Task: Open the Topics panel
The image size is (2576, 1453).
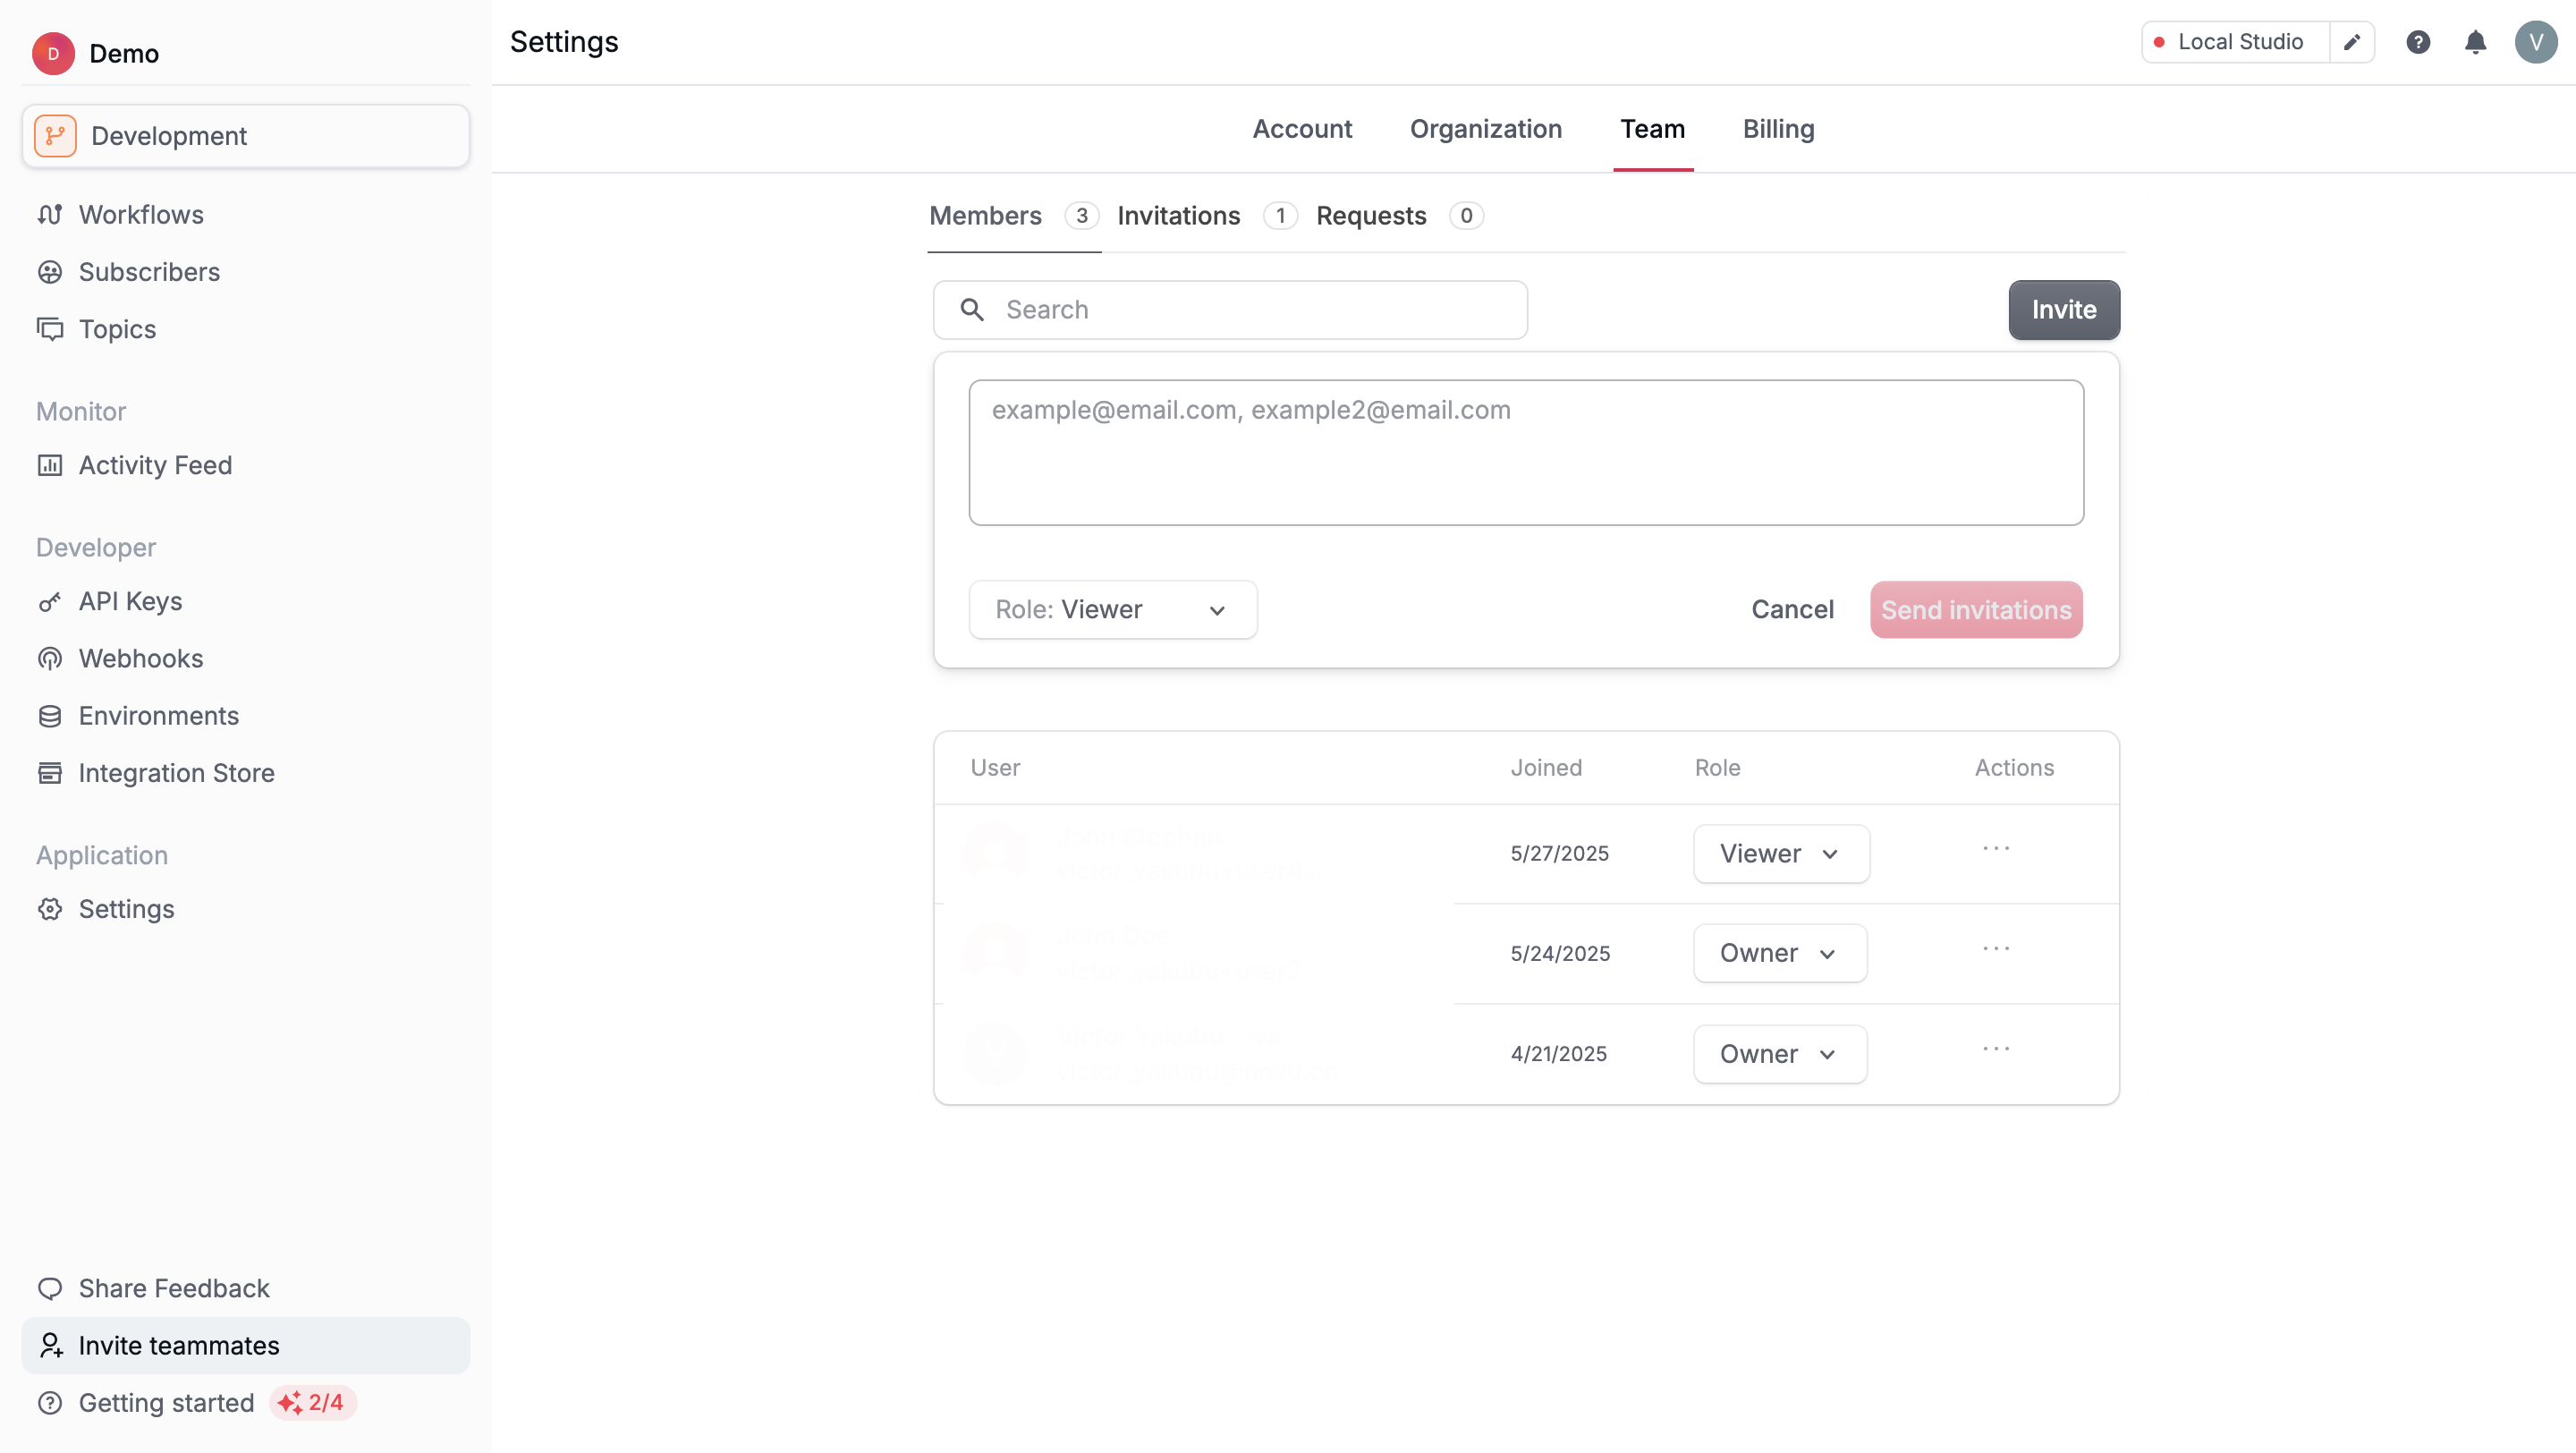Action: [116, 329]
